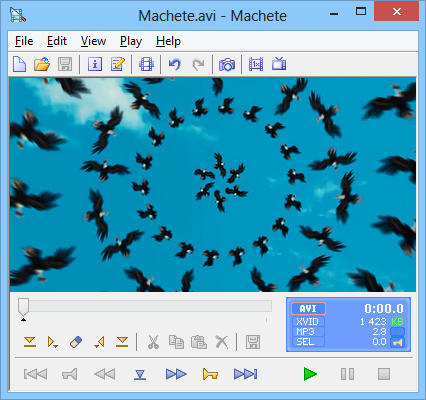Click the seek slider thumb
Screen dimensions: 426x400
tap(23, 307)
